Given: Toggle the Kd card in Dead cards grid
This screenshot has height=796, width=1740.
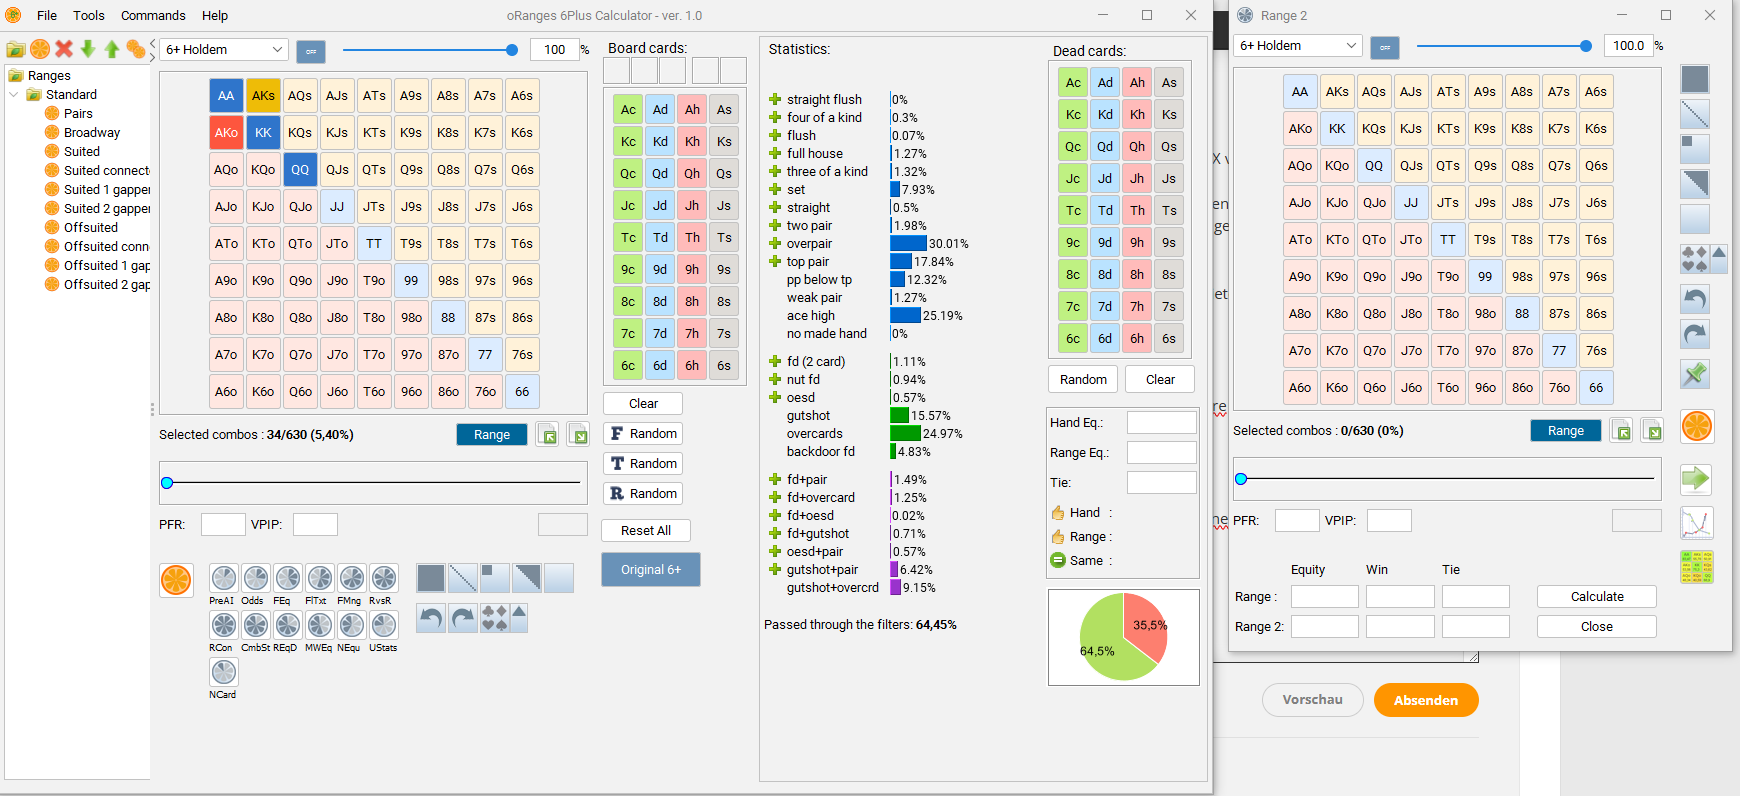Looking at the screenshot, I should coord(1105,115).
